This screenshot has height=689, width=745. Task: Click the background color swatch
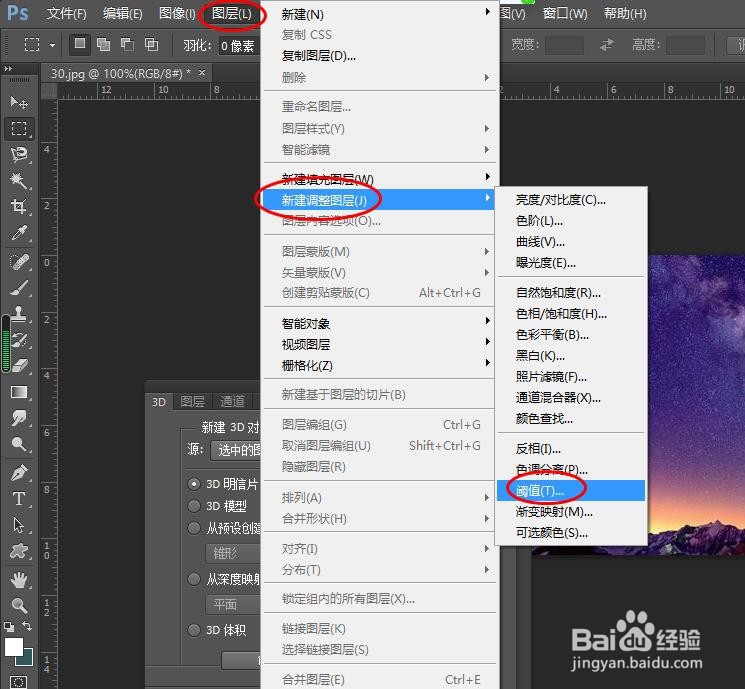click(27, 659)
